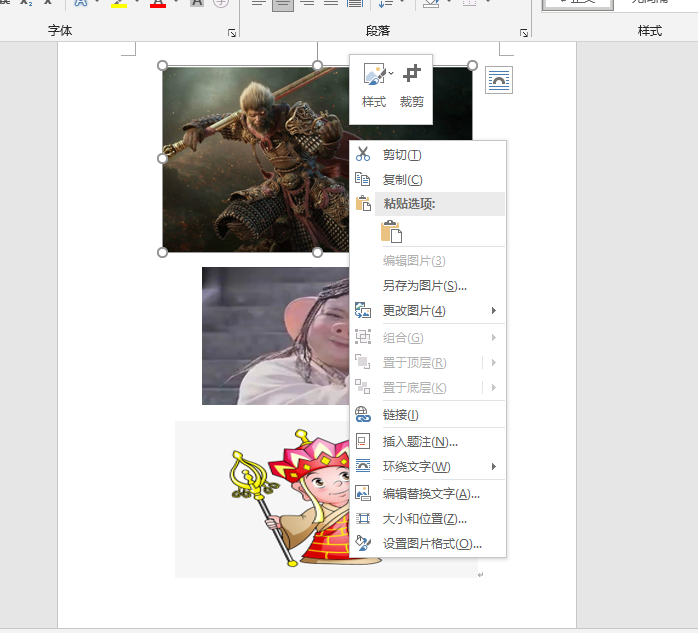Open the arrow next to 置于底层(K)
Image resolution: width=698 pixels, height=633 pixels.
pos(494,388)
